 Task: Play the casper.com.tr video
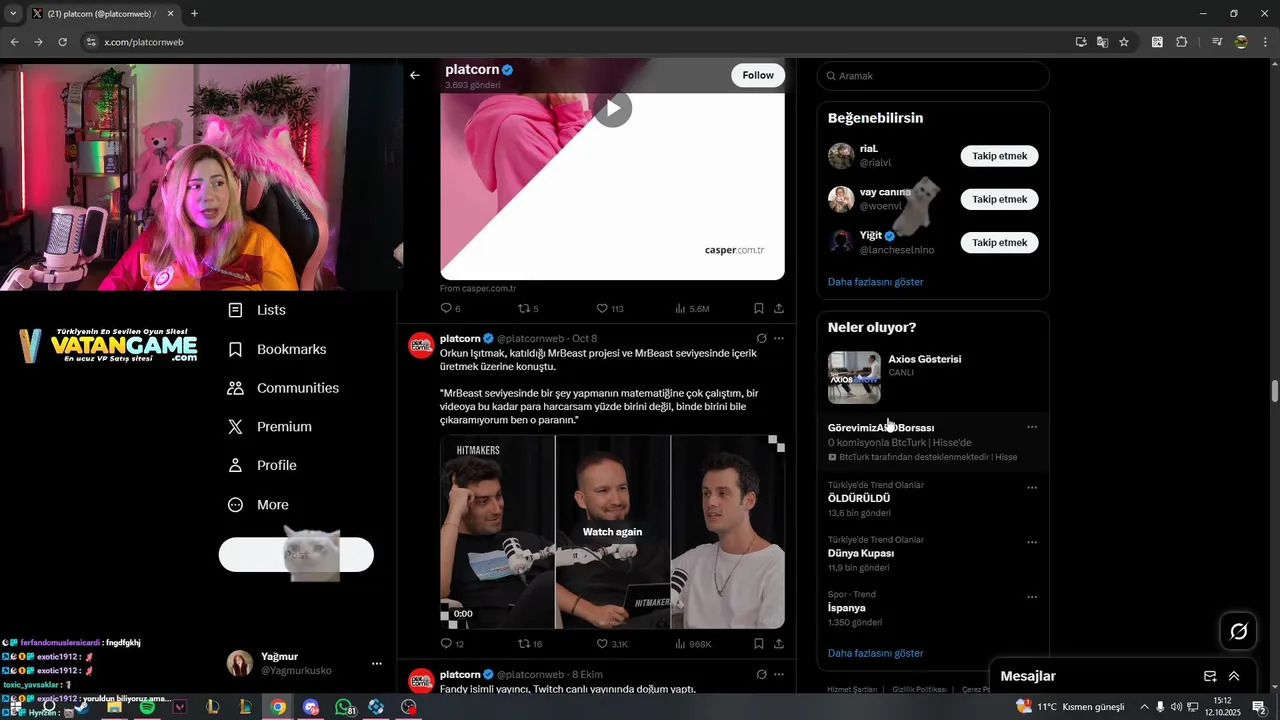[613, 108]
